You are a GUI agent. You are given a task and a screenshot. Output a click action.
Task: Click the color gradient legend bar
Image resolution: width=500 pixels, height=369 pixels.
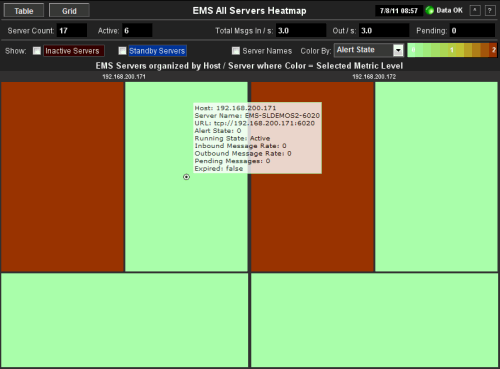click(452, 50)
